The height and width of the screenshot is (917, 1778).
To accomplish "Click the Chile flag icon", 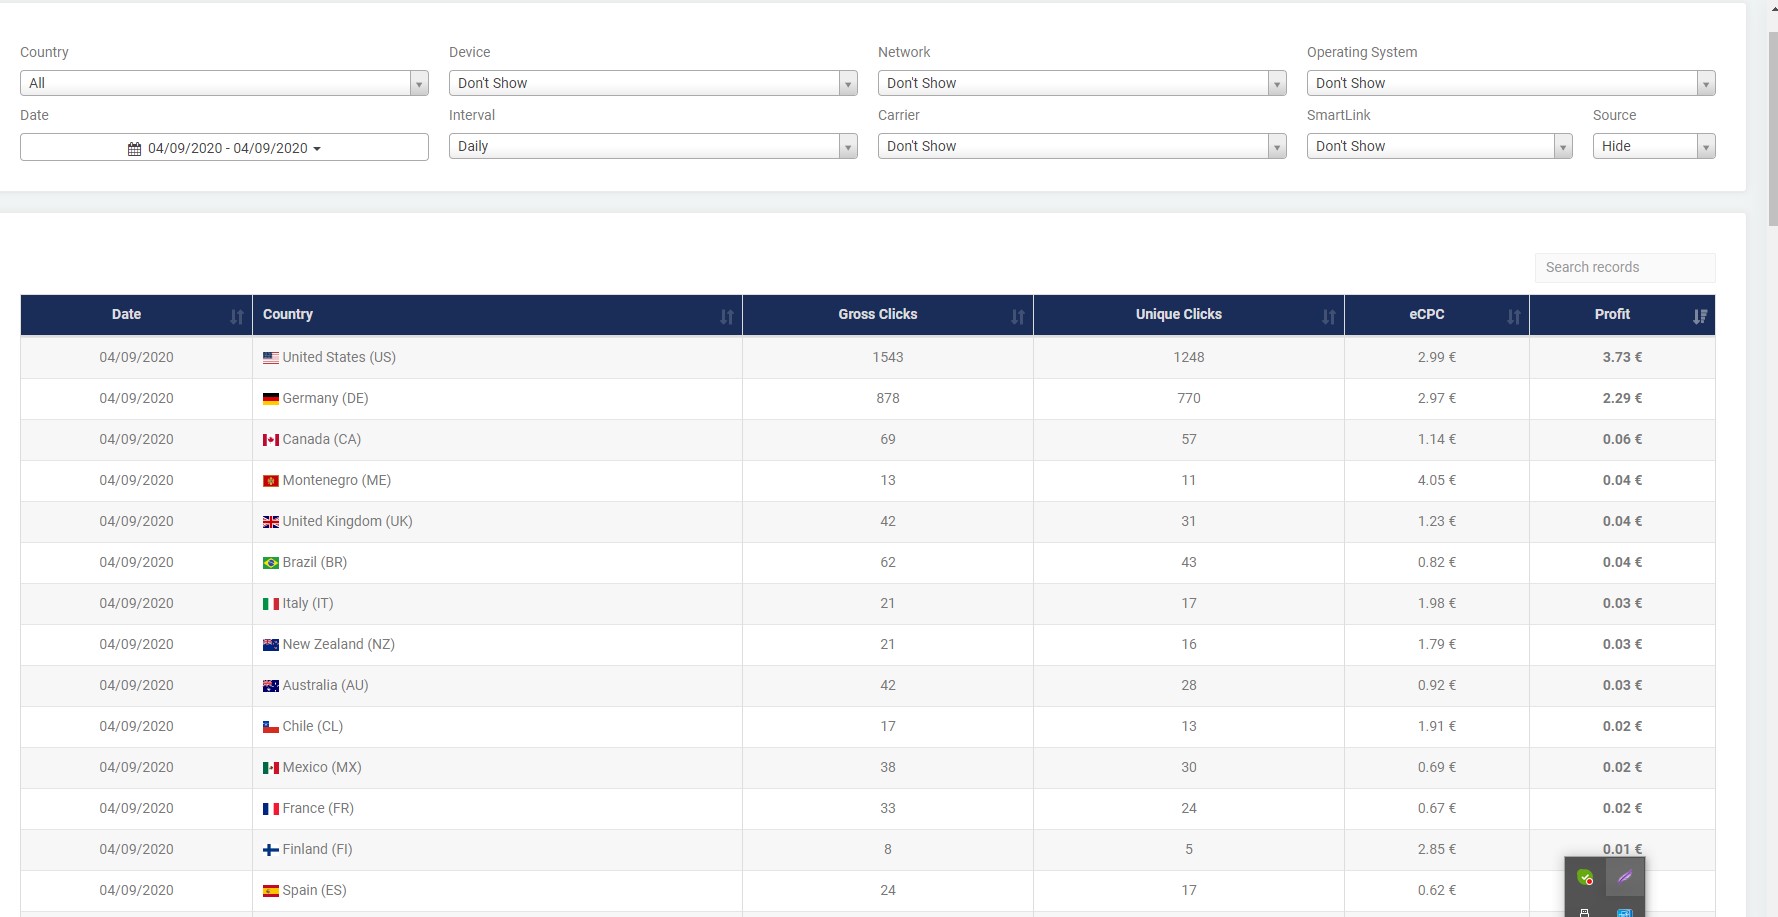I will pos(271,727).
